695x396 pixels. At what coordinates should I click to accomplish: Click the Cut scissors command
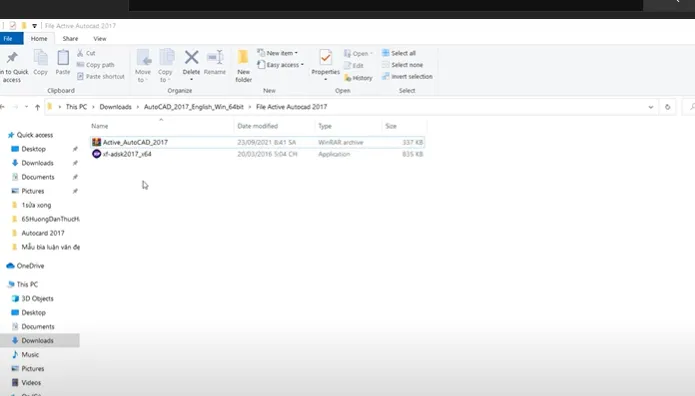pyautogui.click(x=86, y=53)
